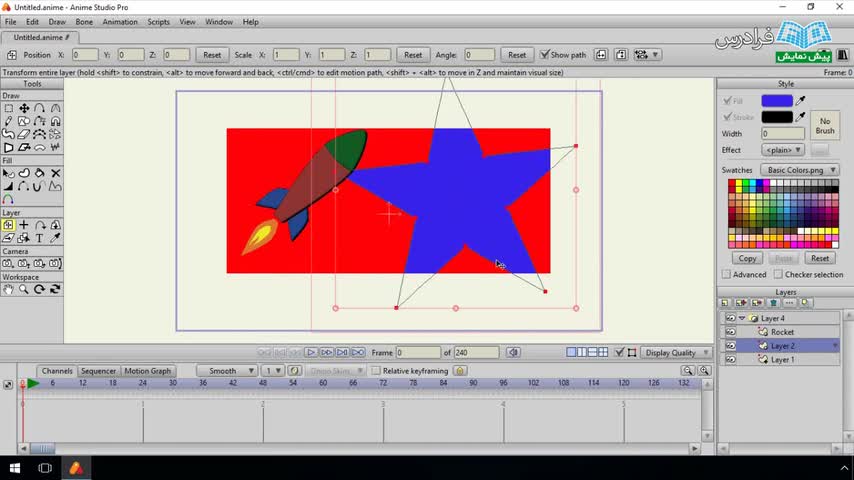Image resolution: width=854 pixels, height=480 pixels.
Task: Open toolbar options dropdown arrow after flip icons
Action: pyautogui.click(x=655, y=54)
